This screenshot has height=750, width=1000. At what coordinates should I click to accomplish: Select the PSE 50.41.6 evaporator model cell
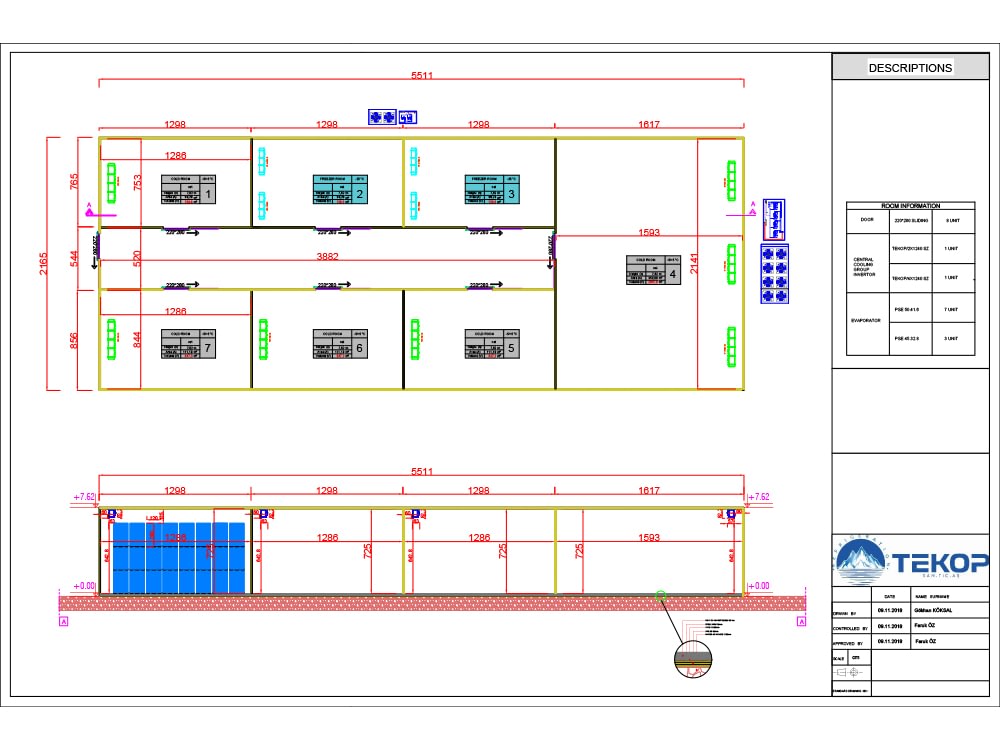(x=910, y=309)
